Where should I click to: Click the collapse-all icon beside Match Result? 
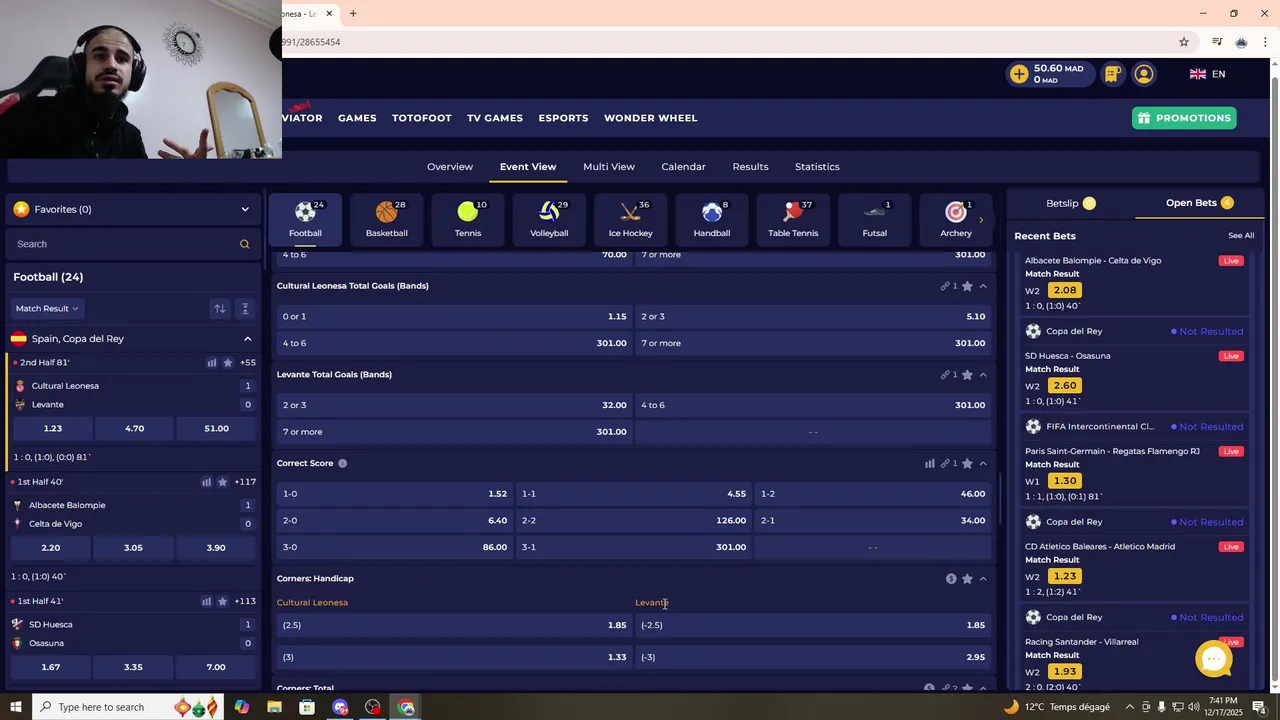point(245,308)
